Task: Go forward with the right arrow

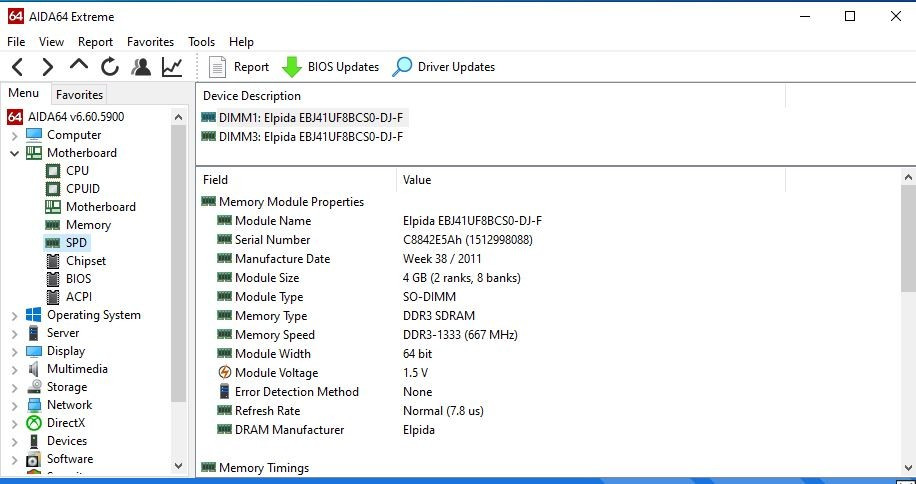Action: click(x=48, y=67)
